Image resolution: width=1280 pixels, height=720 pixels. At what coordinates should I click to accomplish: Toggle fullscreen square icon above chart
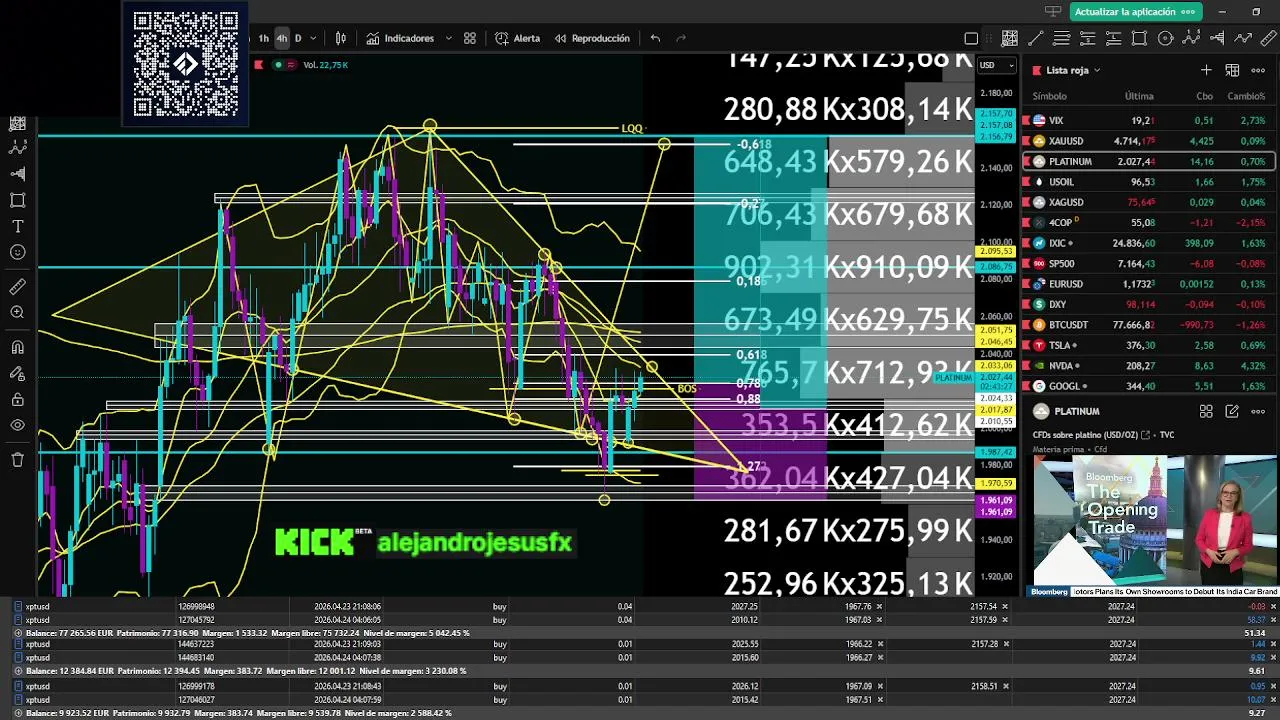[x=971, y=38]
